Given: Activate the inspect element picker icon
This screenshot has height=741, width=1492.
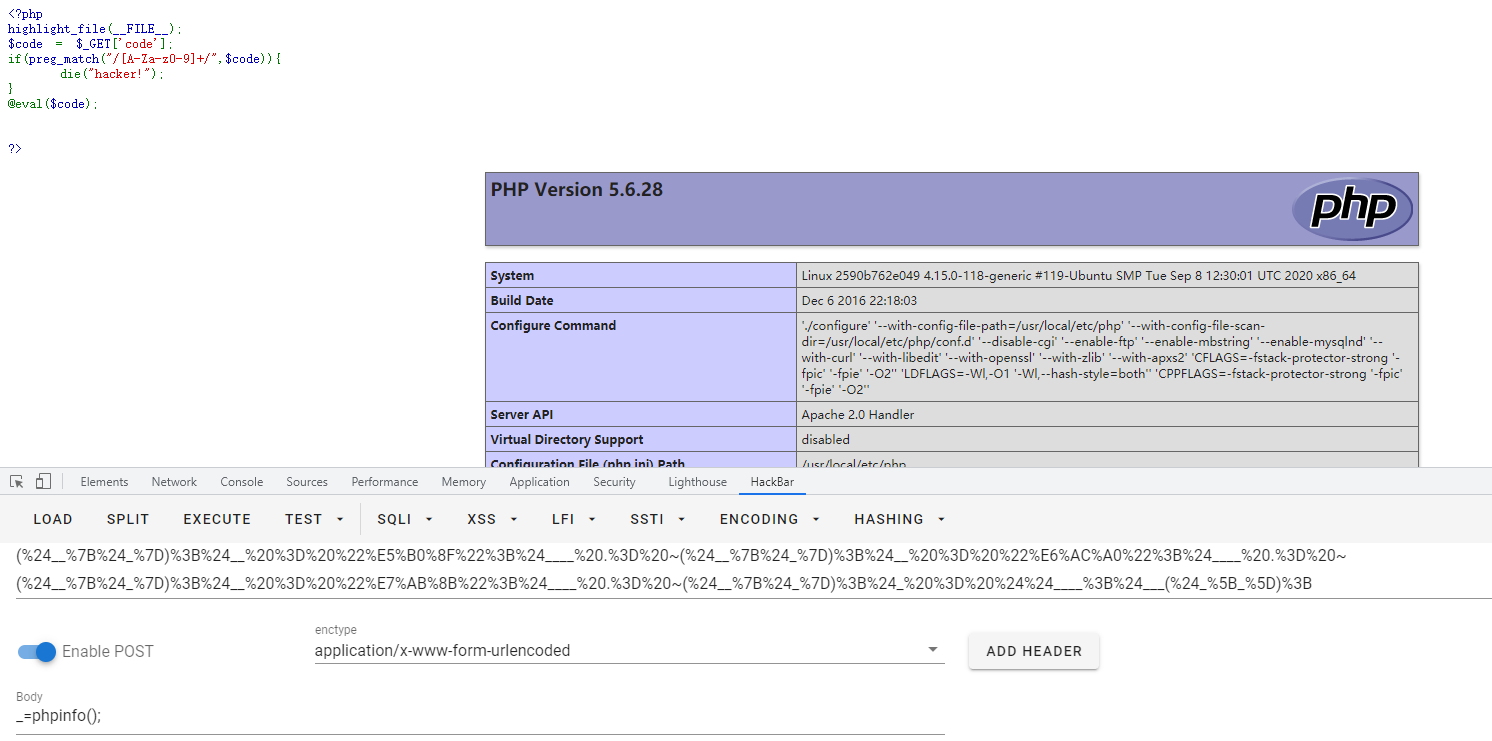Looking at the screenshot, I should point(16,482).
